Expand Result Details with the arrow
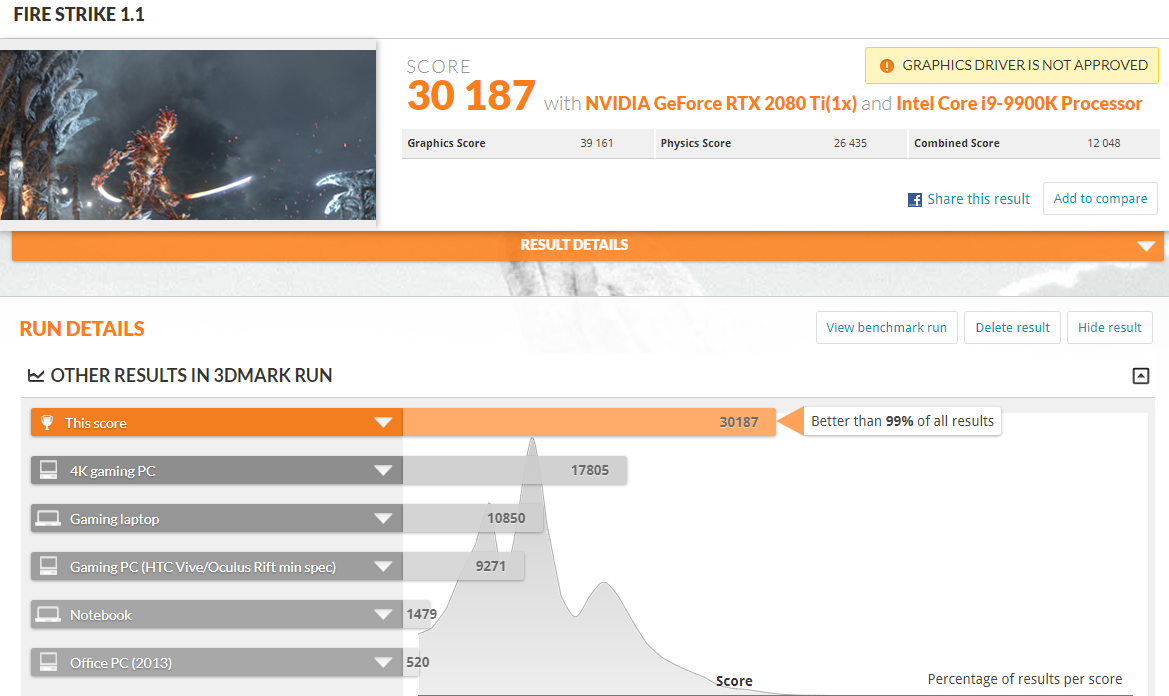Viewport: 1169px width, 696px height. (1146, 246)
